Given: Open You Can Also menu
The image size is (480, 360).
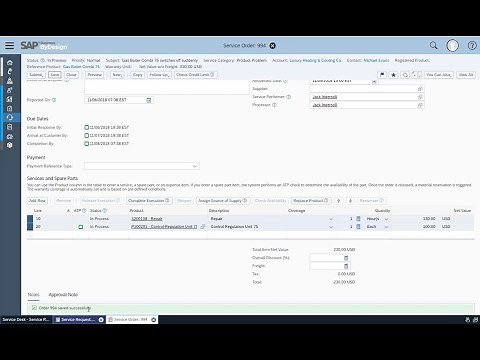Looking at the screenshot, I should tap(439, 75).
